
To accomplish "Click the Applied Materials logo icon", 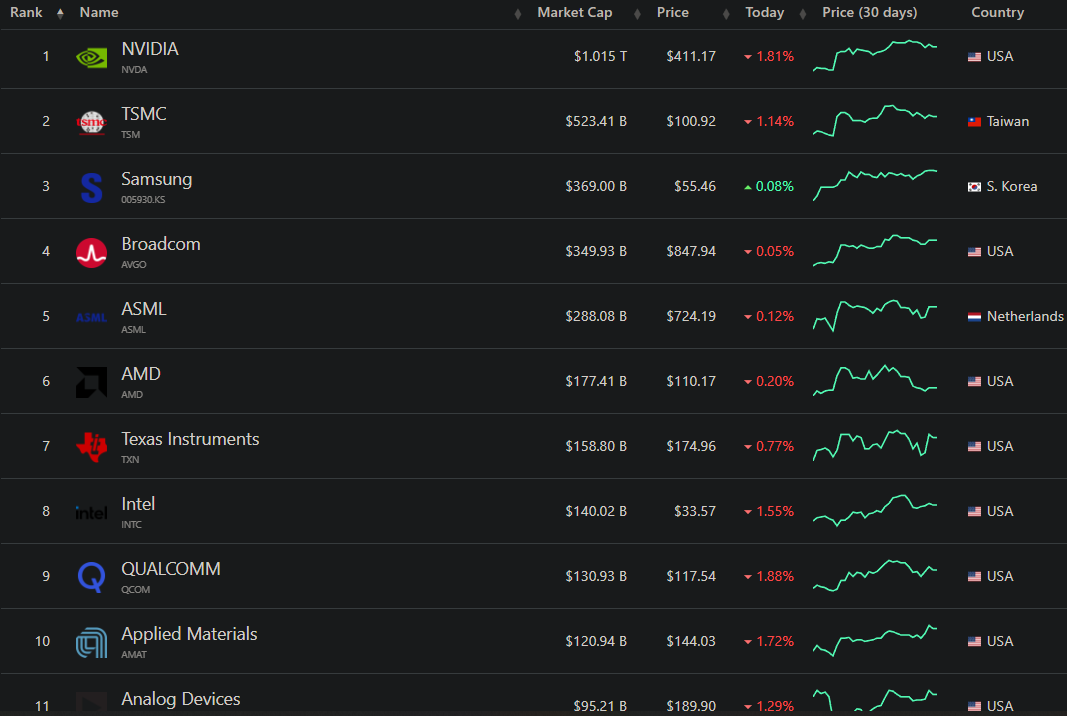I will tap(91, 643).
